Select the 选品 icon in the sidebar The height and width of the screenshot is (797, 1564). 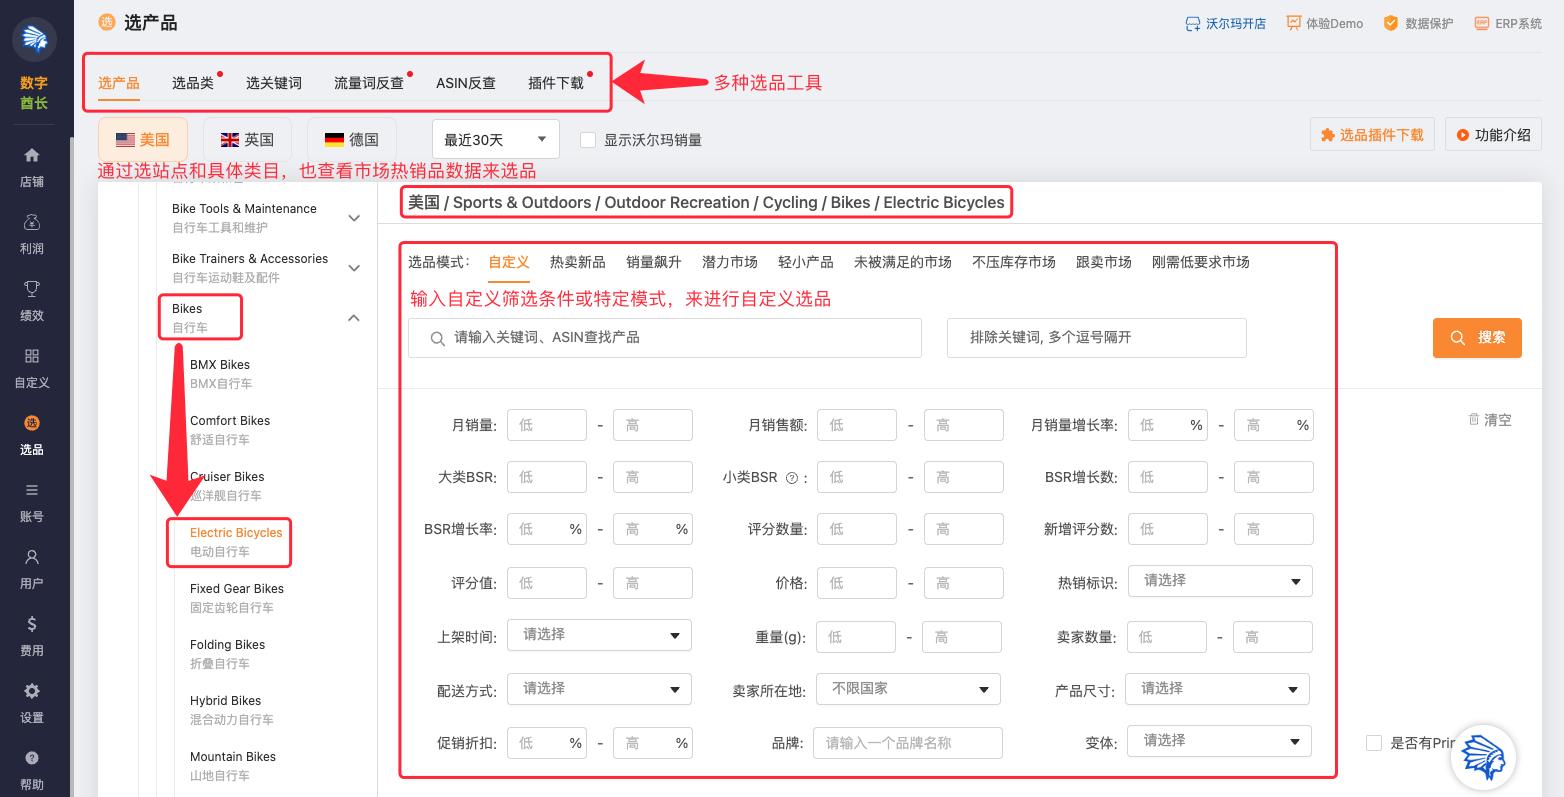click(x=31, y=434)
